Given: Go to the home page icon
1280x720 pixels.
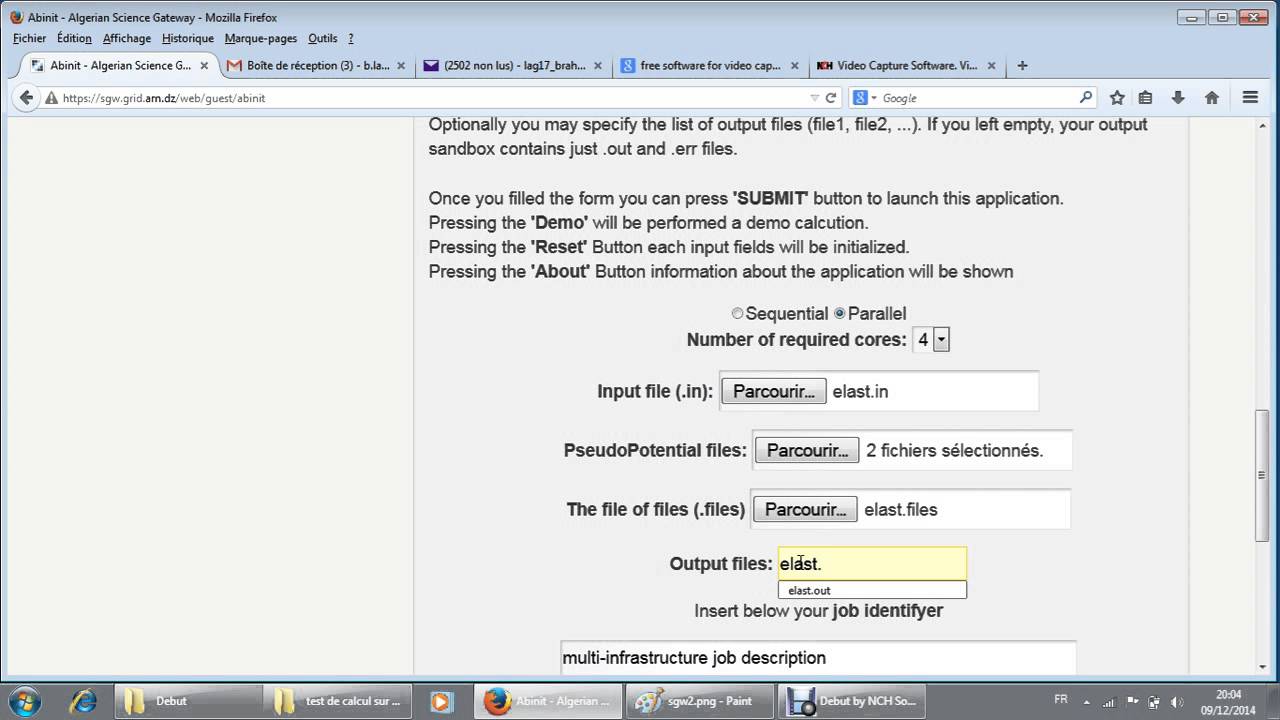Looking at the screenshot, I should pos(1211,98).
